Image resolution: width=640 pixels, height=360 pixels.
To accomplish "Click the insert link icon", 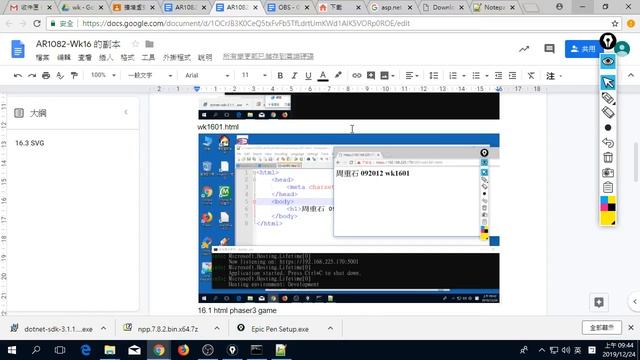I will 357,76.
